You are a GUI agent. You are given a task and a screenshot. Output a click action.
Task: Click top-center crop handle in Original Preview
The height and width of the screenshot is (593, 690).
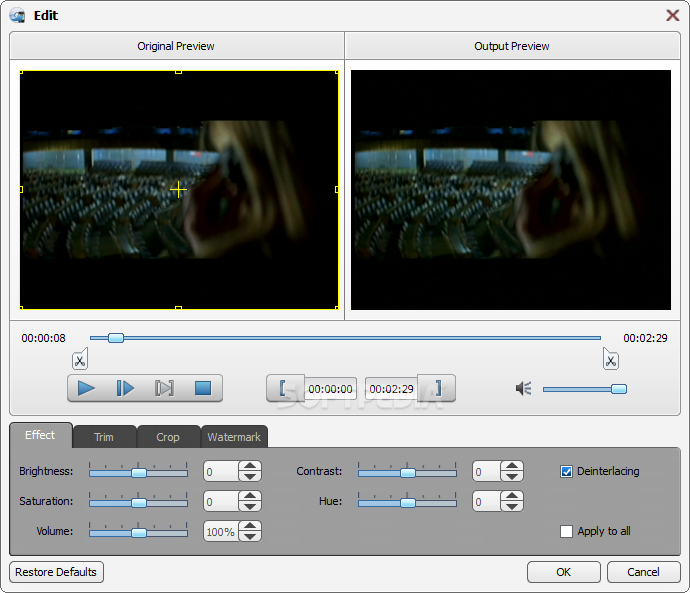(x=178, y=72)
